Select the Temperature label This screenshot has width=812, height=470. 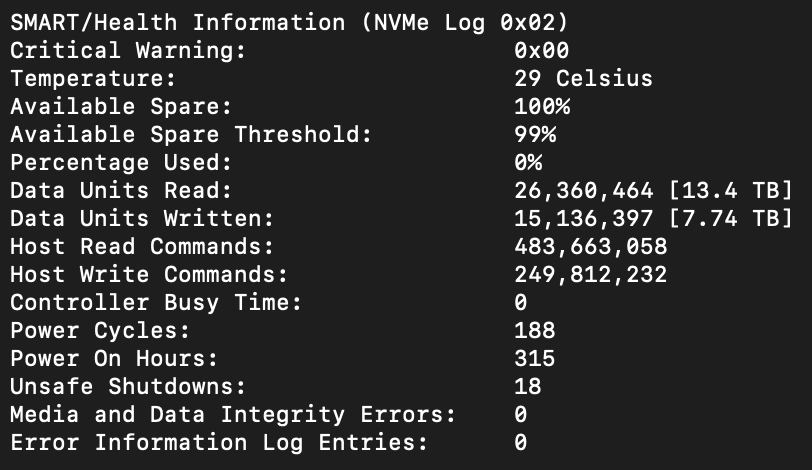pyautogui.click(x=93, y=79)
